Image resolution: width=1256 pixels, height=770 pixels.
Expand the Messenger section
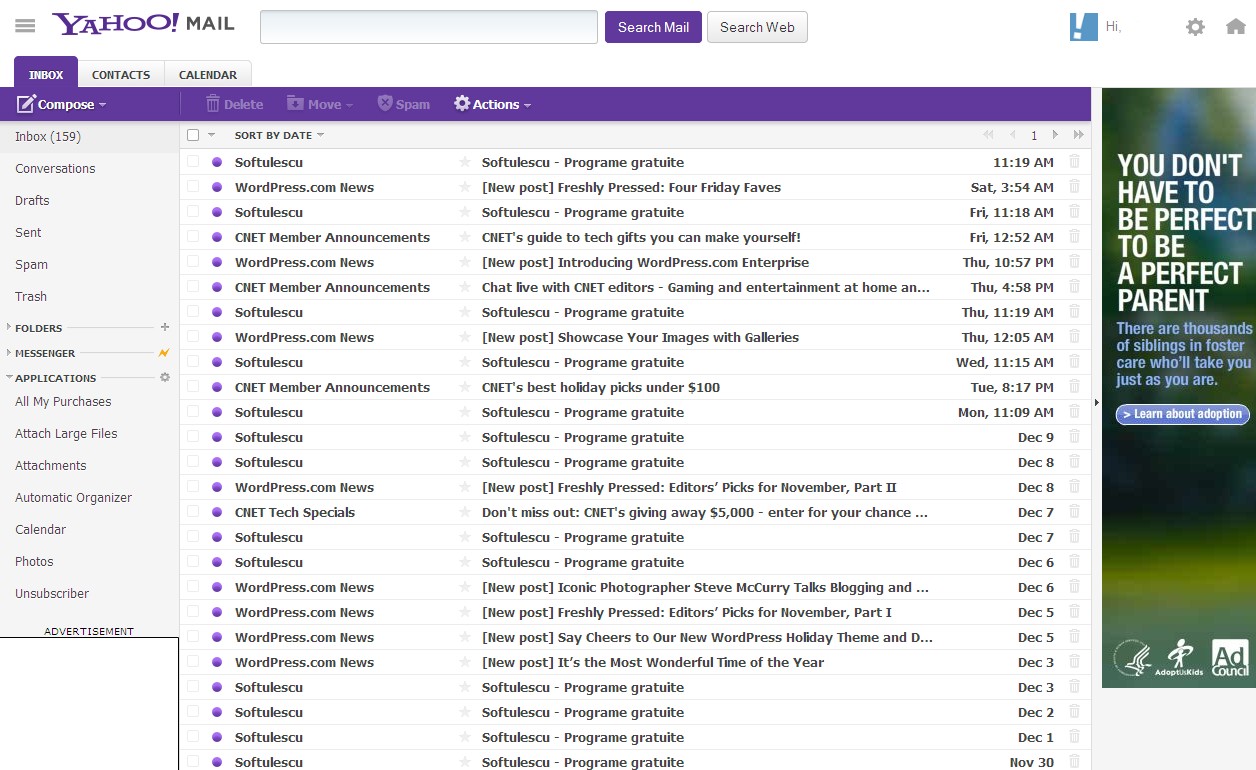[x=10, y=353]
